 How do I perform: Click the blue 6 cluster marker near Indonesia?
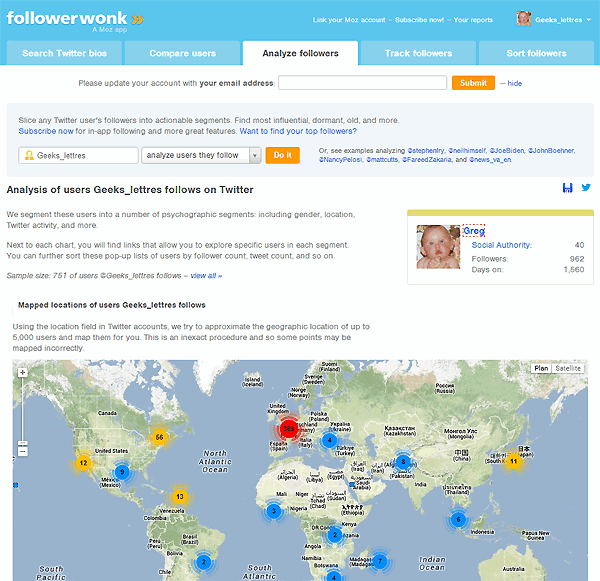pos(458,520)
